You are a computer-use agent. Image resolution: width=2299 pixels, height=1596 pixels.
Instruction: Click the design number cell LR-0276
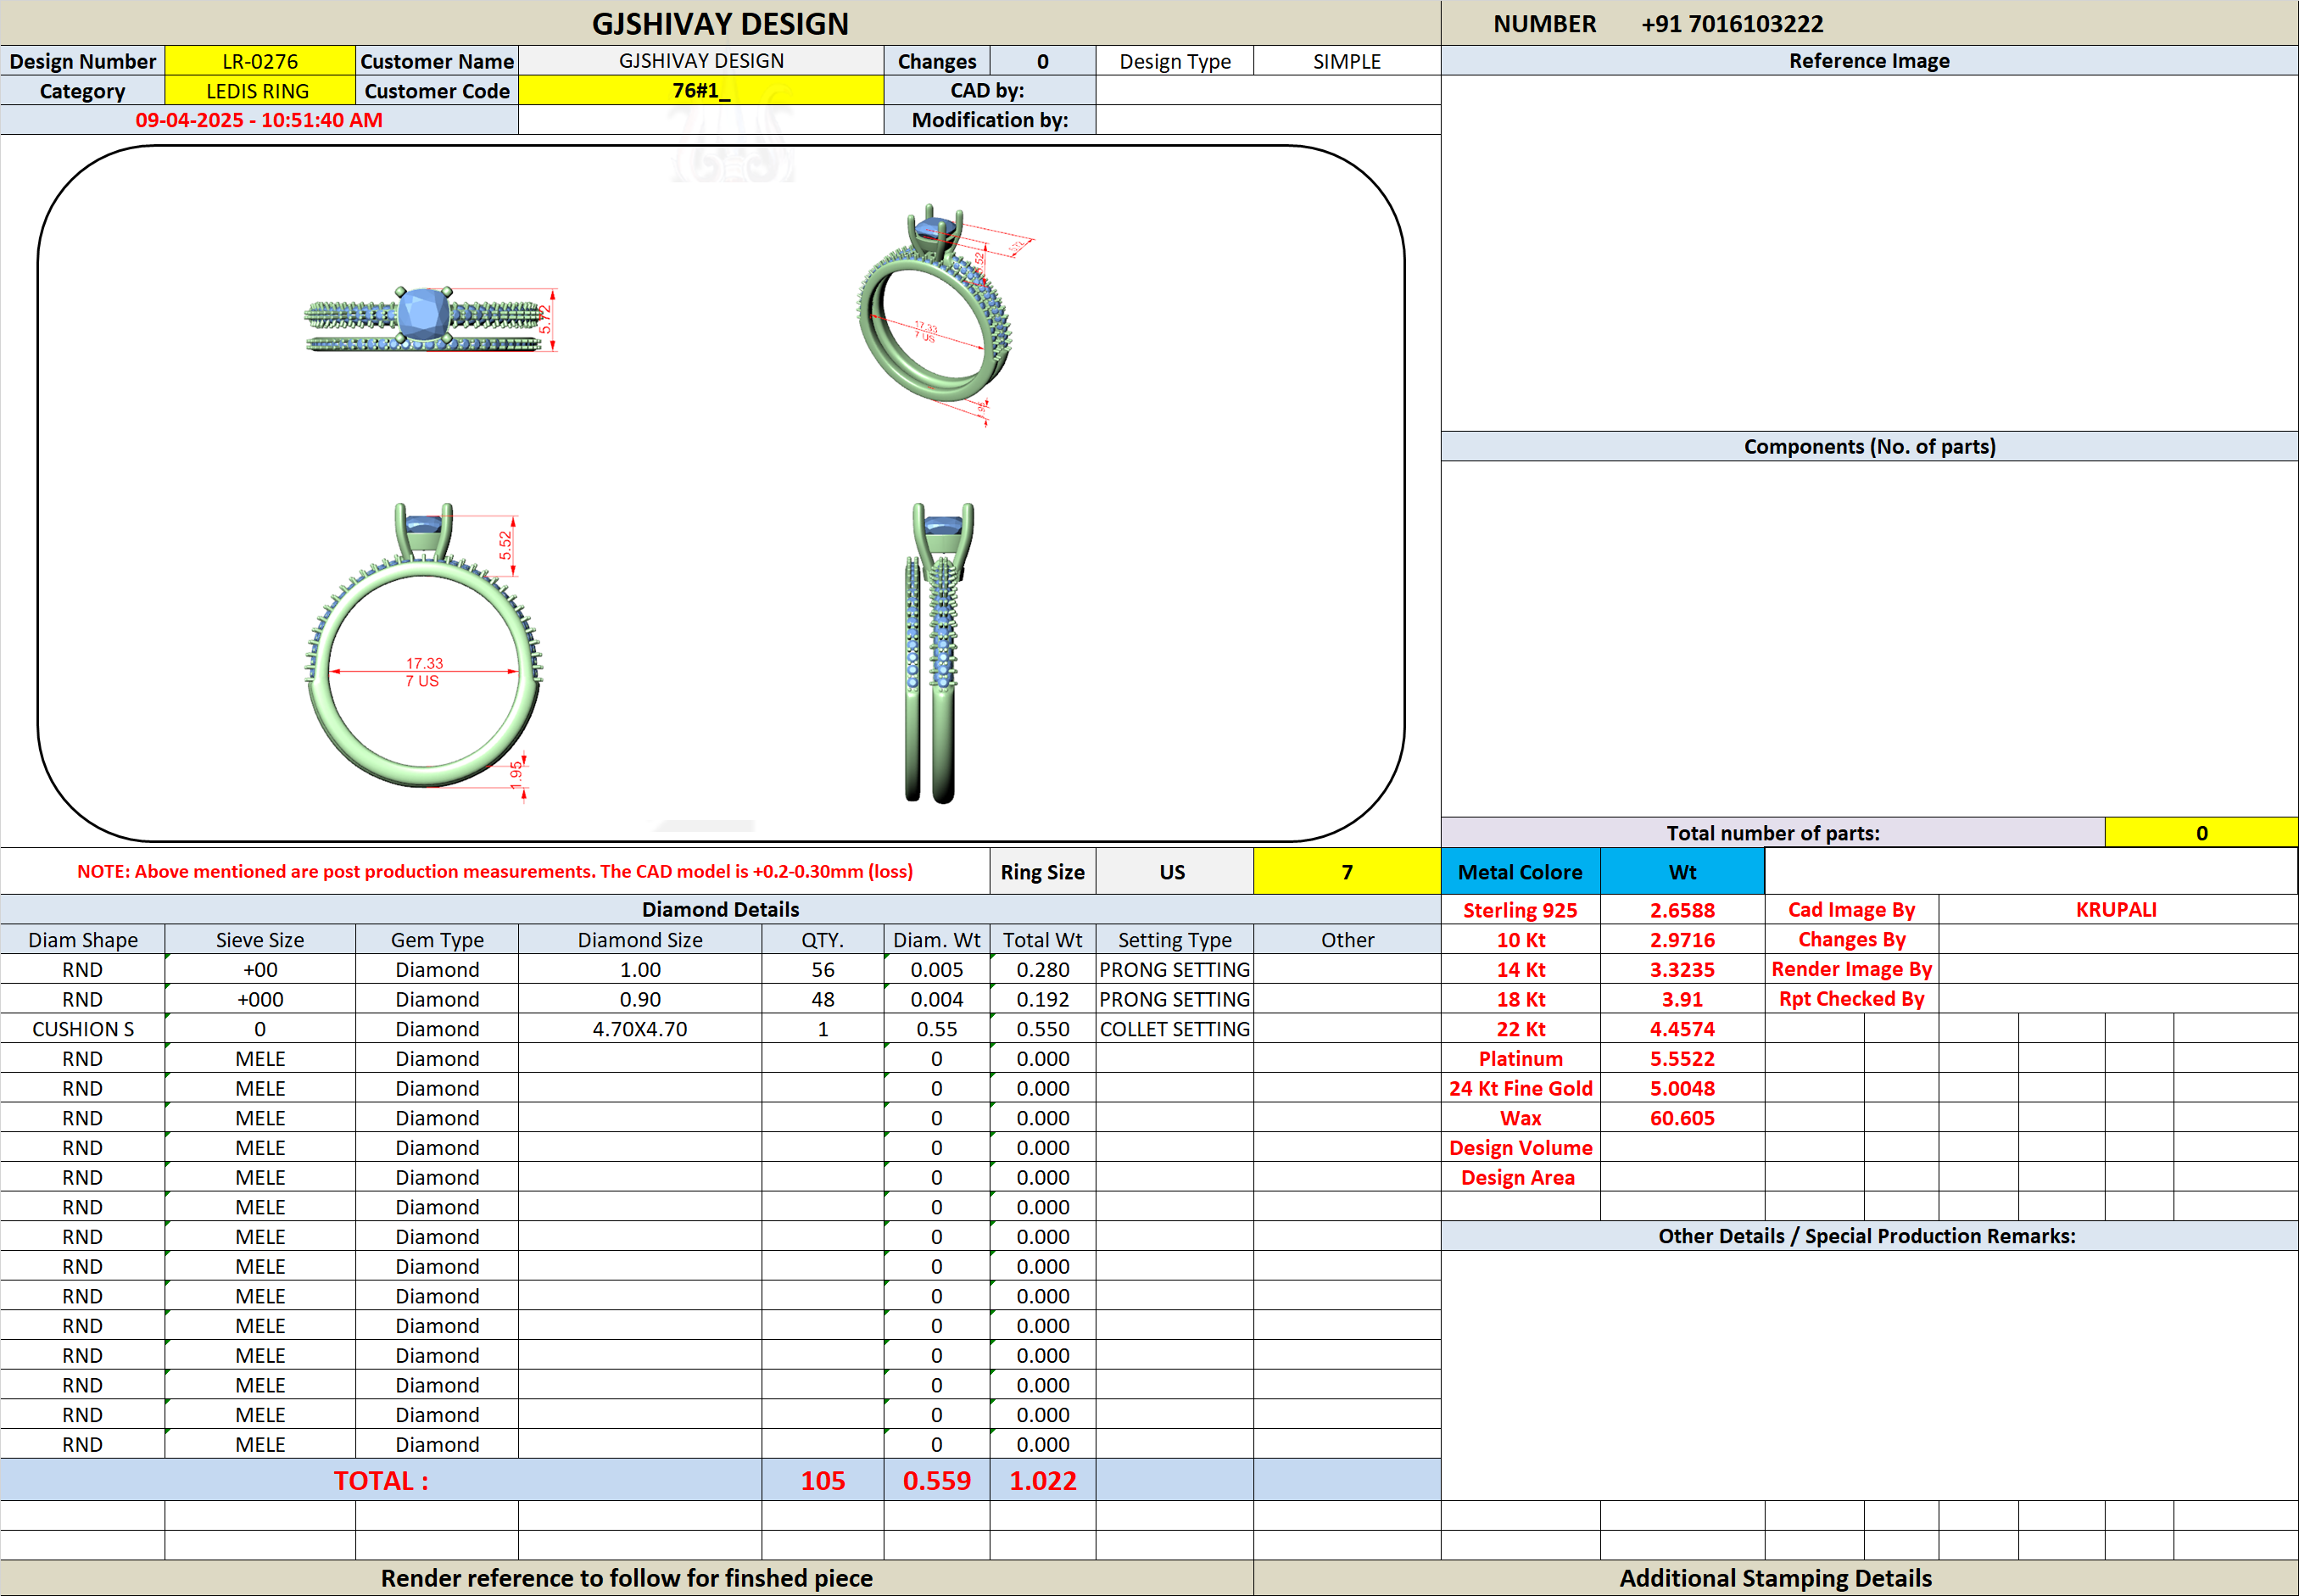tap(260, 61)
